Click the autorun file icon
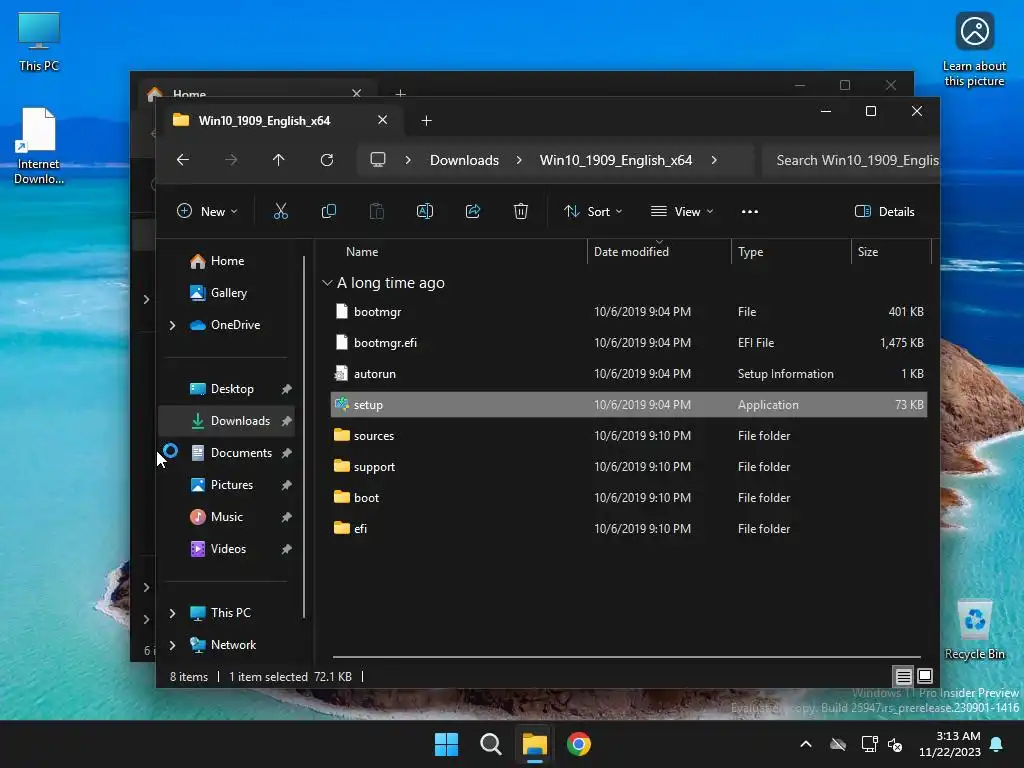Viewport: 1024px width, 768px height. 342,374
